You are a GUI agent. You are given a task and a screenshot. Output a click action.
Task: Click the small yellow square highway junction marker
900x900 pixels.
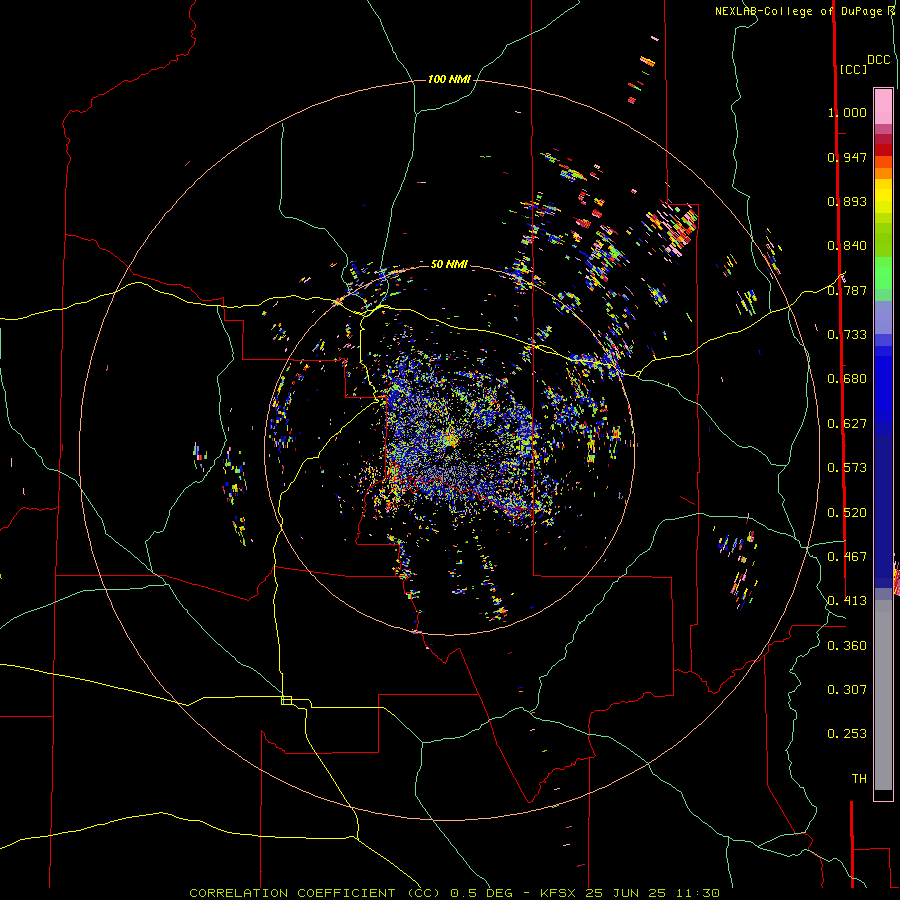click(286, 700)
